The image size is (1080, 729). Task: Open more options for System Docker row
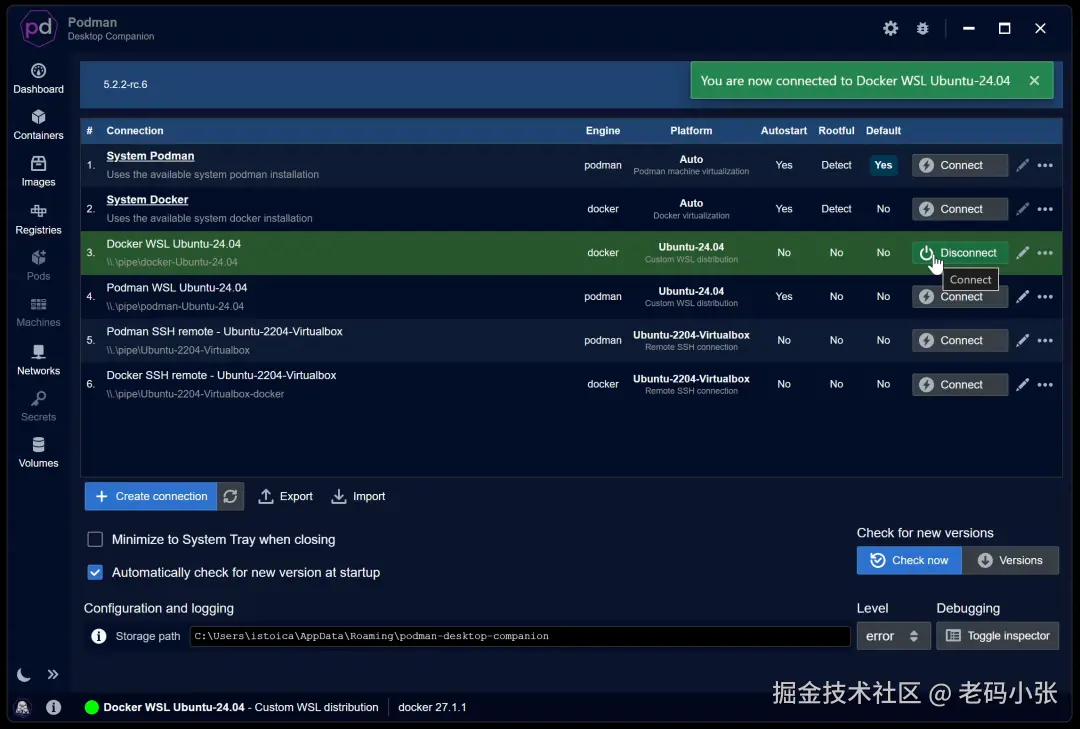pos(1045,209)
